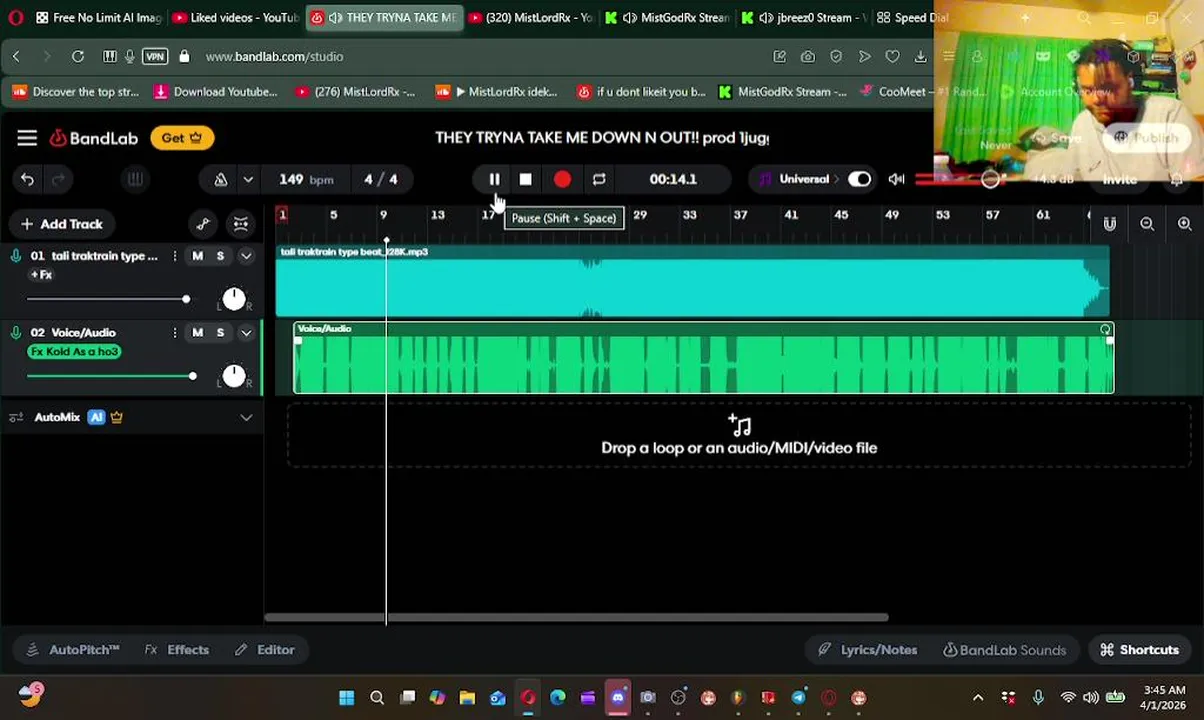Arm track 01 microphone icon
The height and width of the screenshot is (720, 1204).
(x=15, y=256)
